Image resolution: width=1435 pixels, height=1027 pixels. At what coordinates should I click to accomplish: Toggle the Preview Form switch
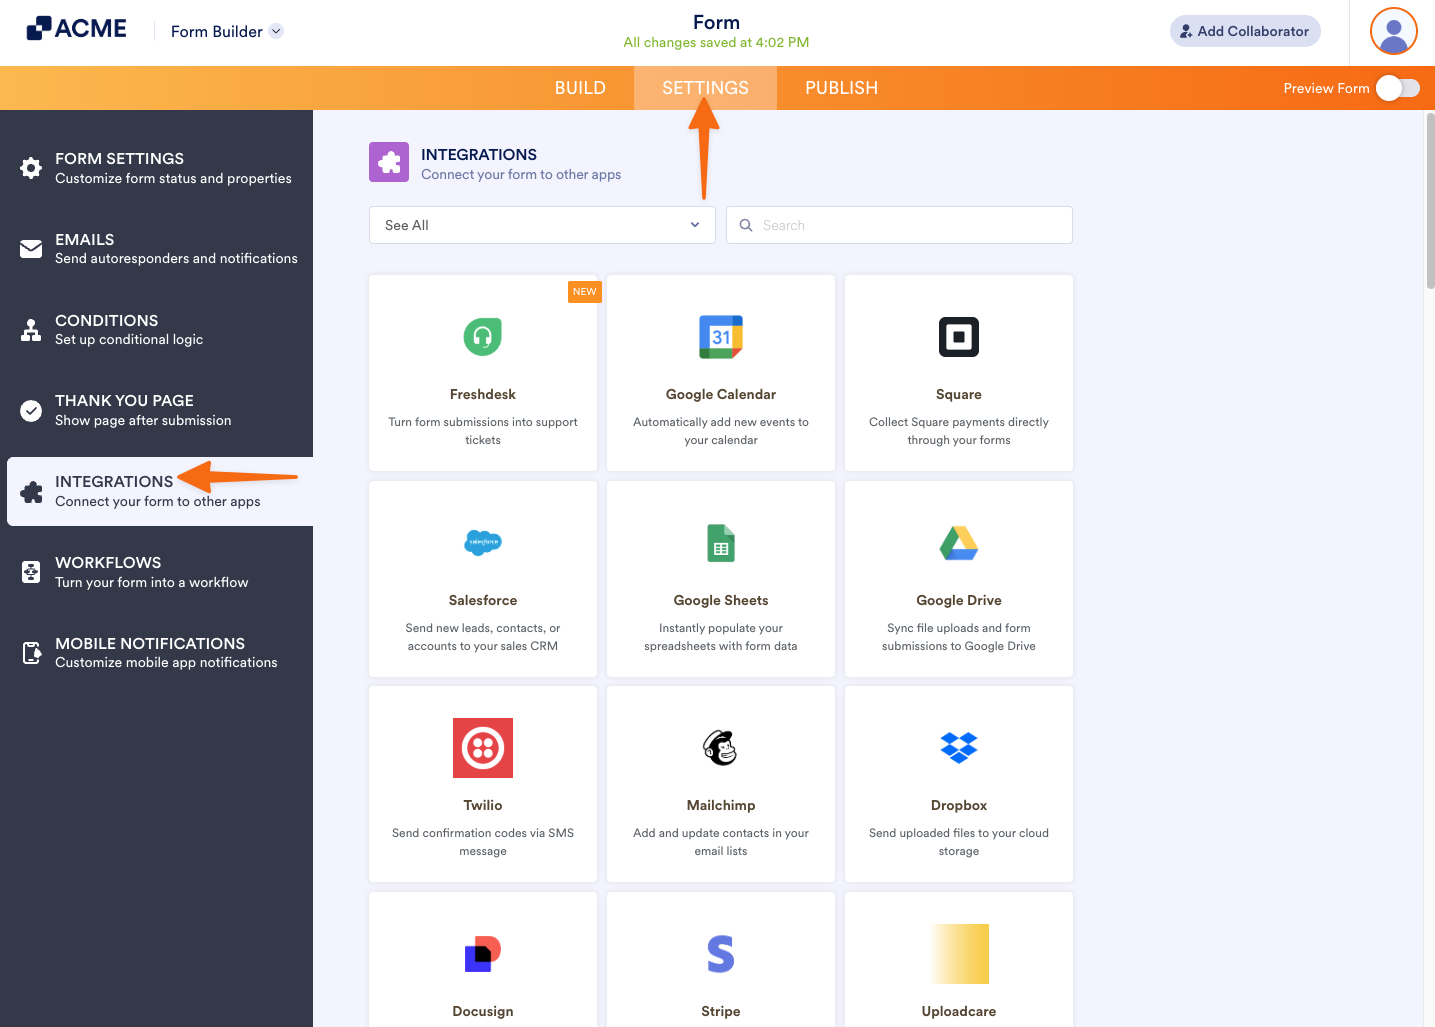tap(1398, 88)
